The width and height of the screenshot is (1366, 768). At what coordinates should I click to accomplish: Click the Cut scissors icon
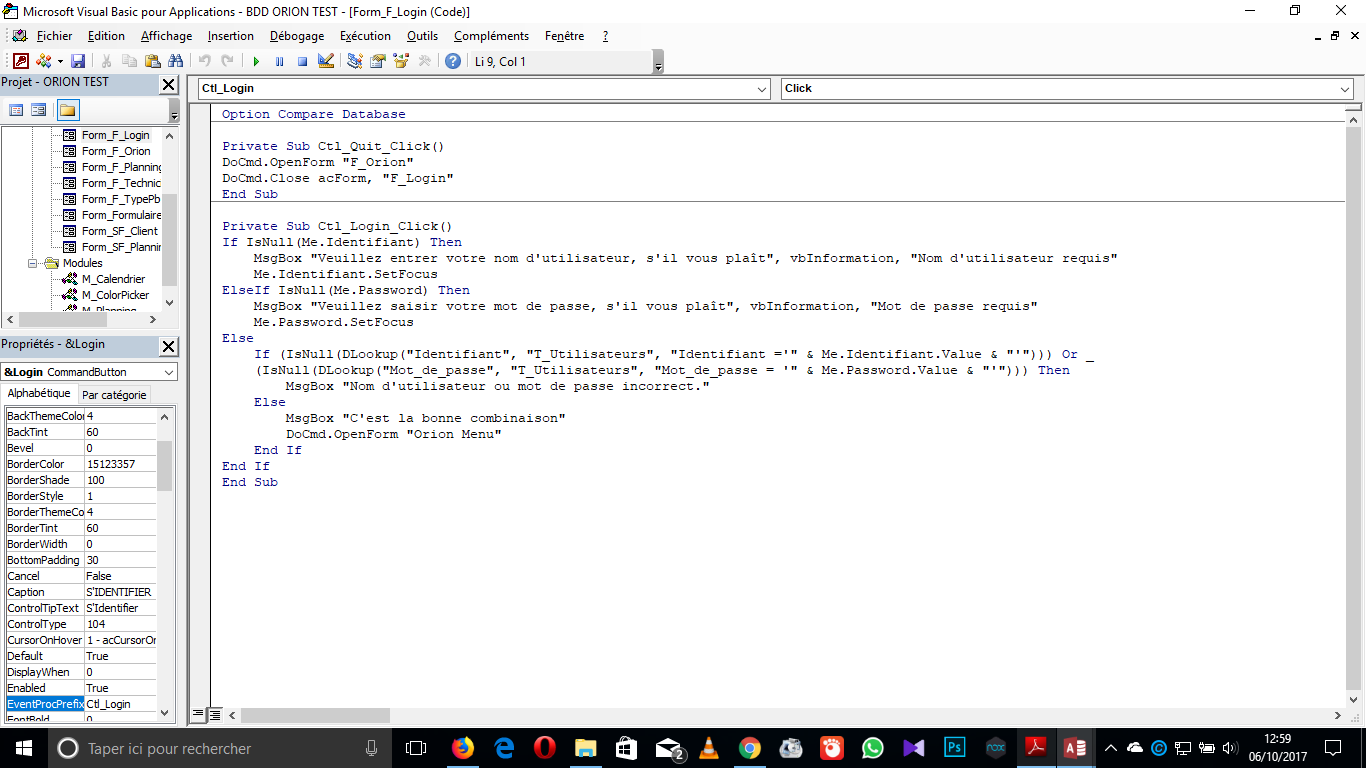point(107,61)
